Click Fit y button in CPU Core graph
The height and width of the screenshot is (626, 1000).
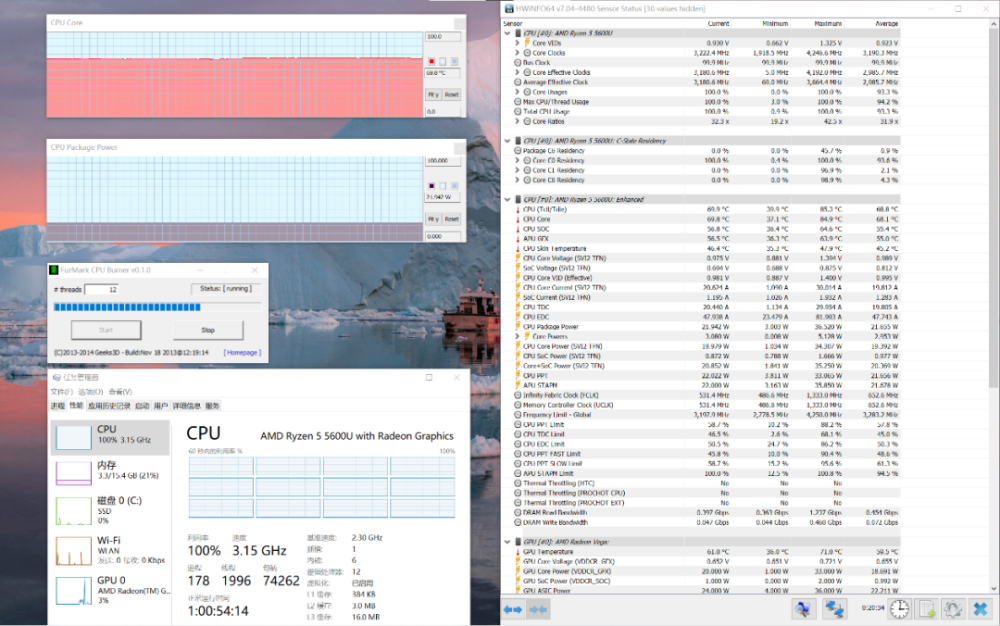point(433,94)
